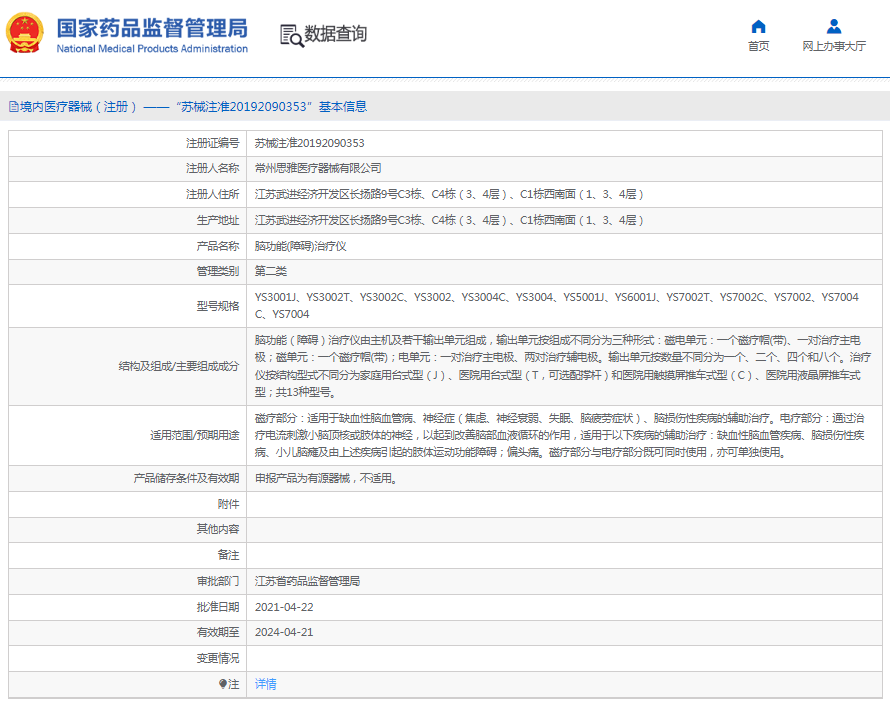Click the national emblem logo
Viewport: 890px width, 706px height.
click(25, 33)
